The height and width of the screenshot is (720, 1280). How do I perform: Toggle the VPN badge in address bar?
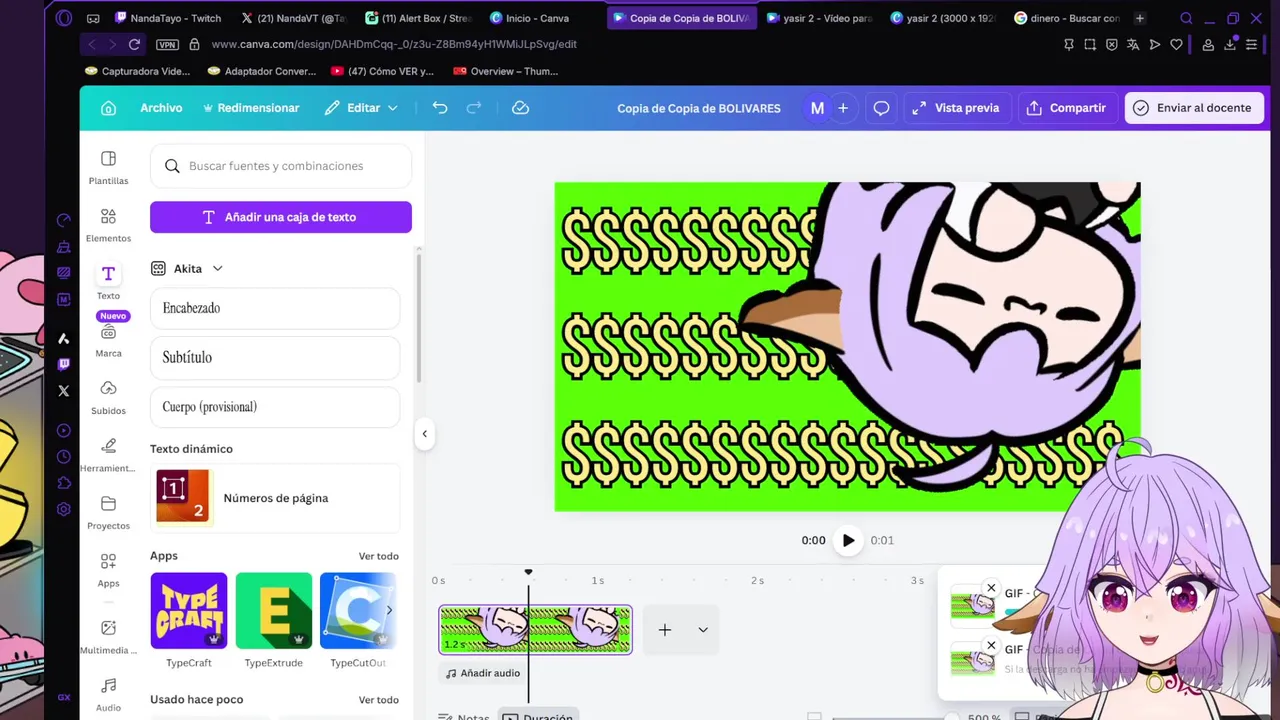coord(166,45)
